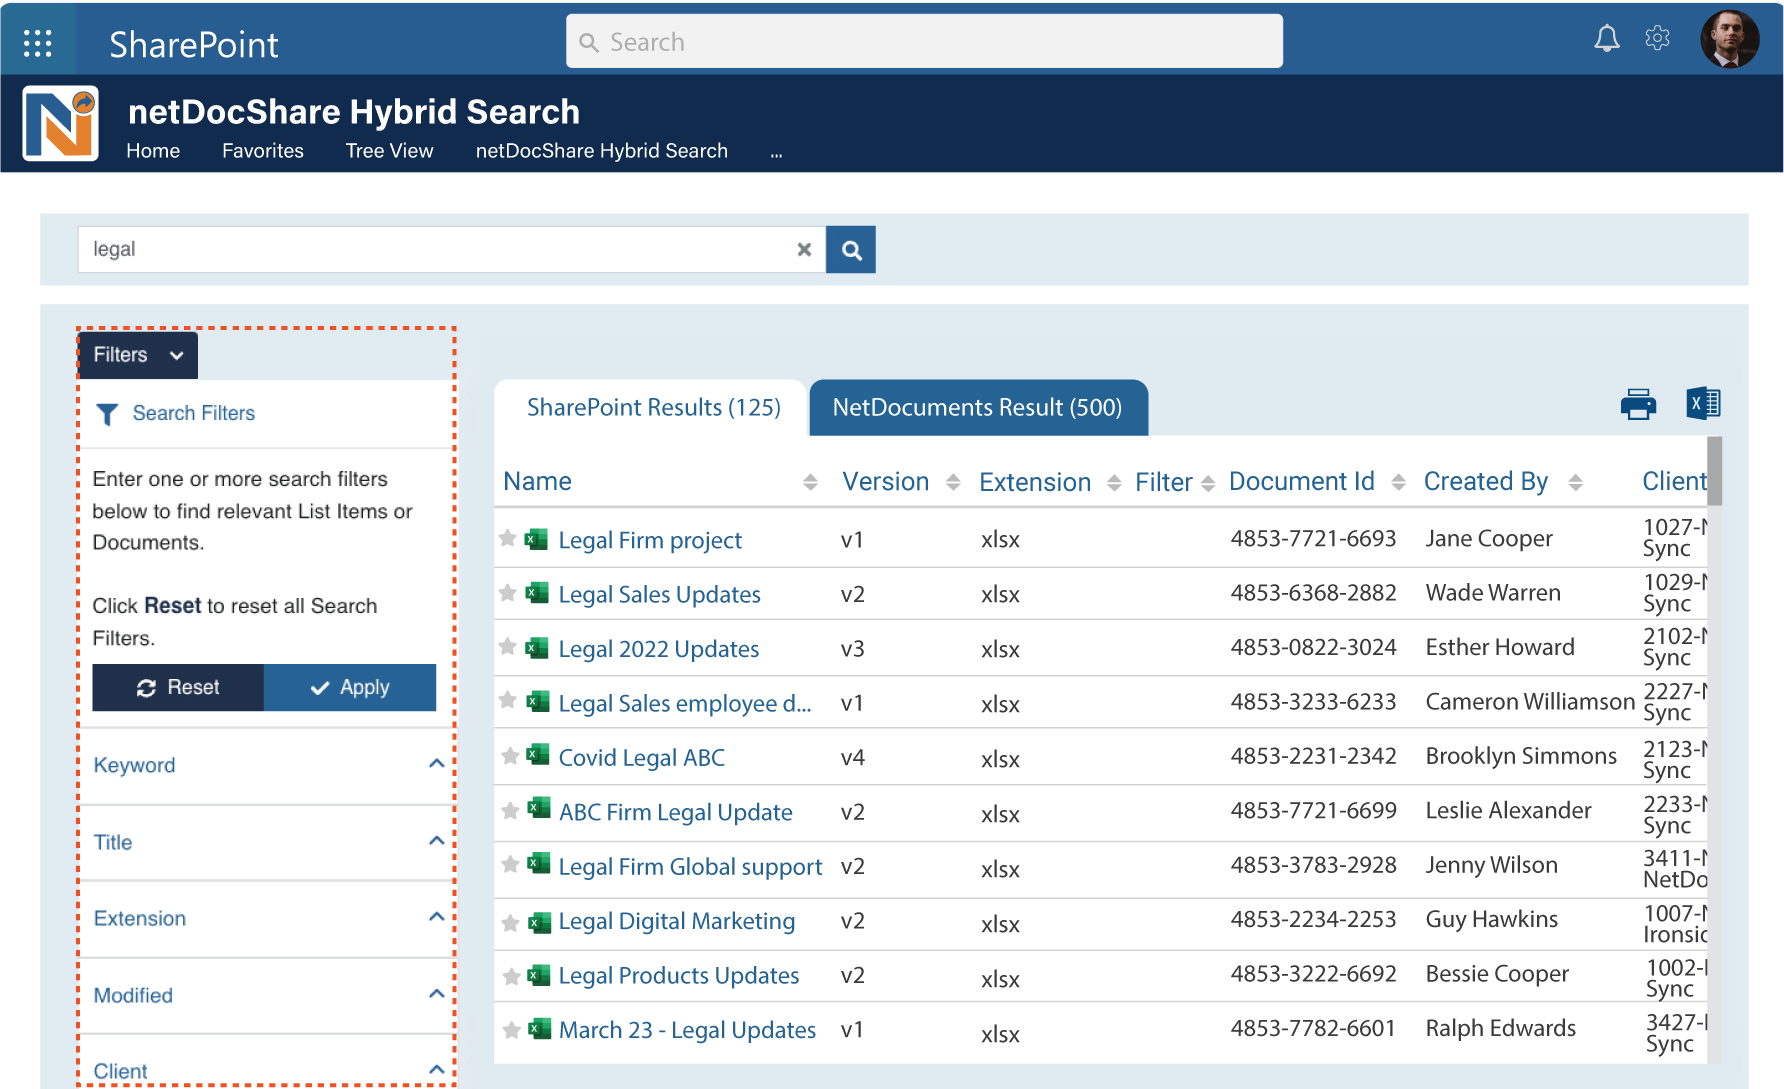Open the SharePoint app launcher grid
1784x1089 pixels.
pos(38,43)
